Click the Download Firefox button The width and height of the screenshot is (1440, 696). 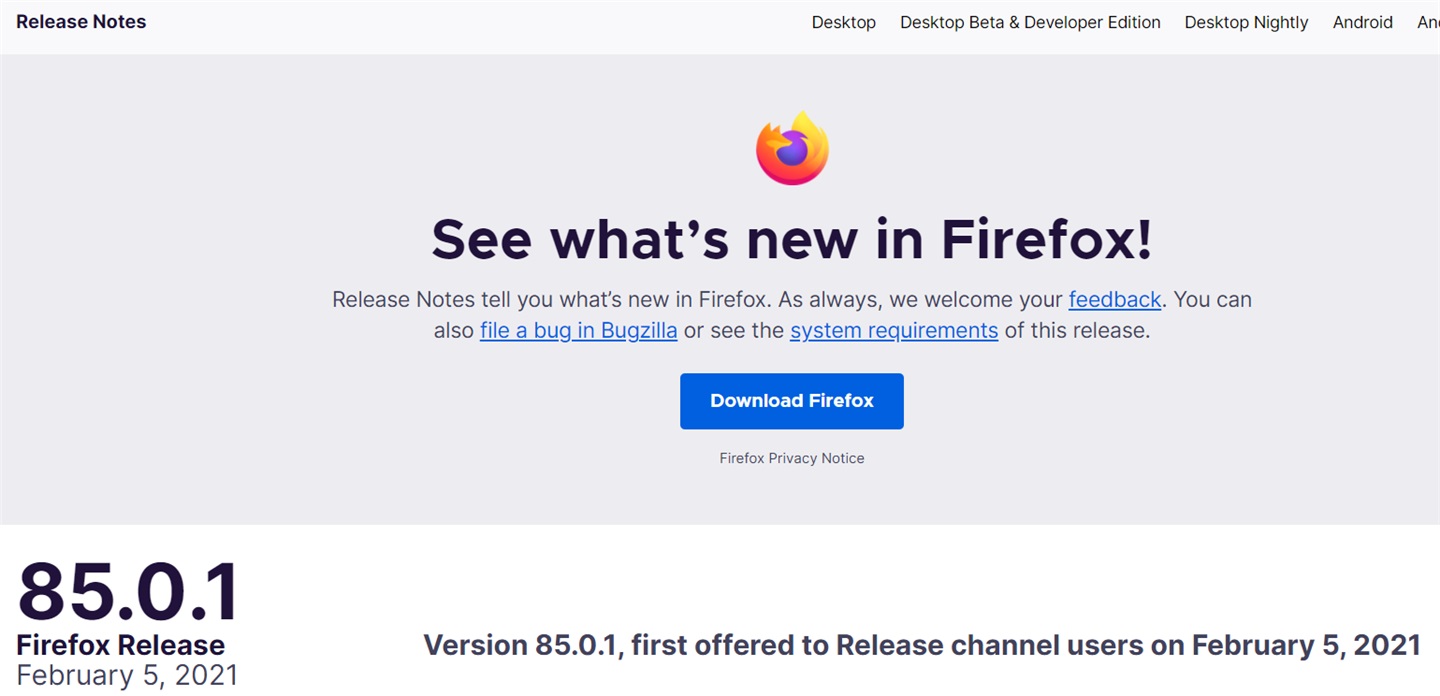click(792, 401)
